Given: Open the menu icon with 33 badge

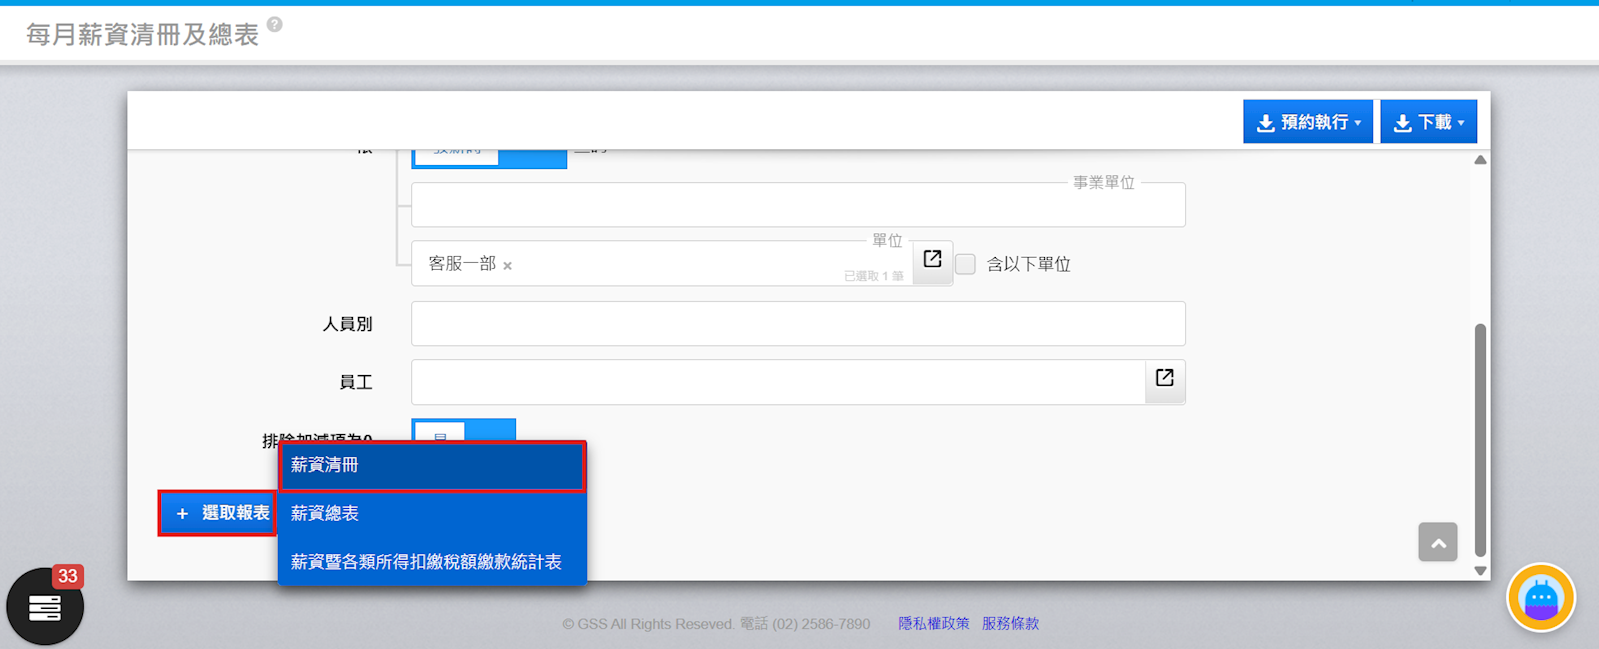Looking at the screenshot, I should [45, 607].
